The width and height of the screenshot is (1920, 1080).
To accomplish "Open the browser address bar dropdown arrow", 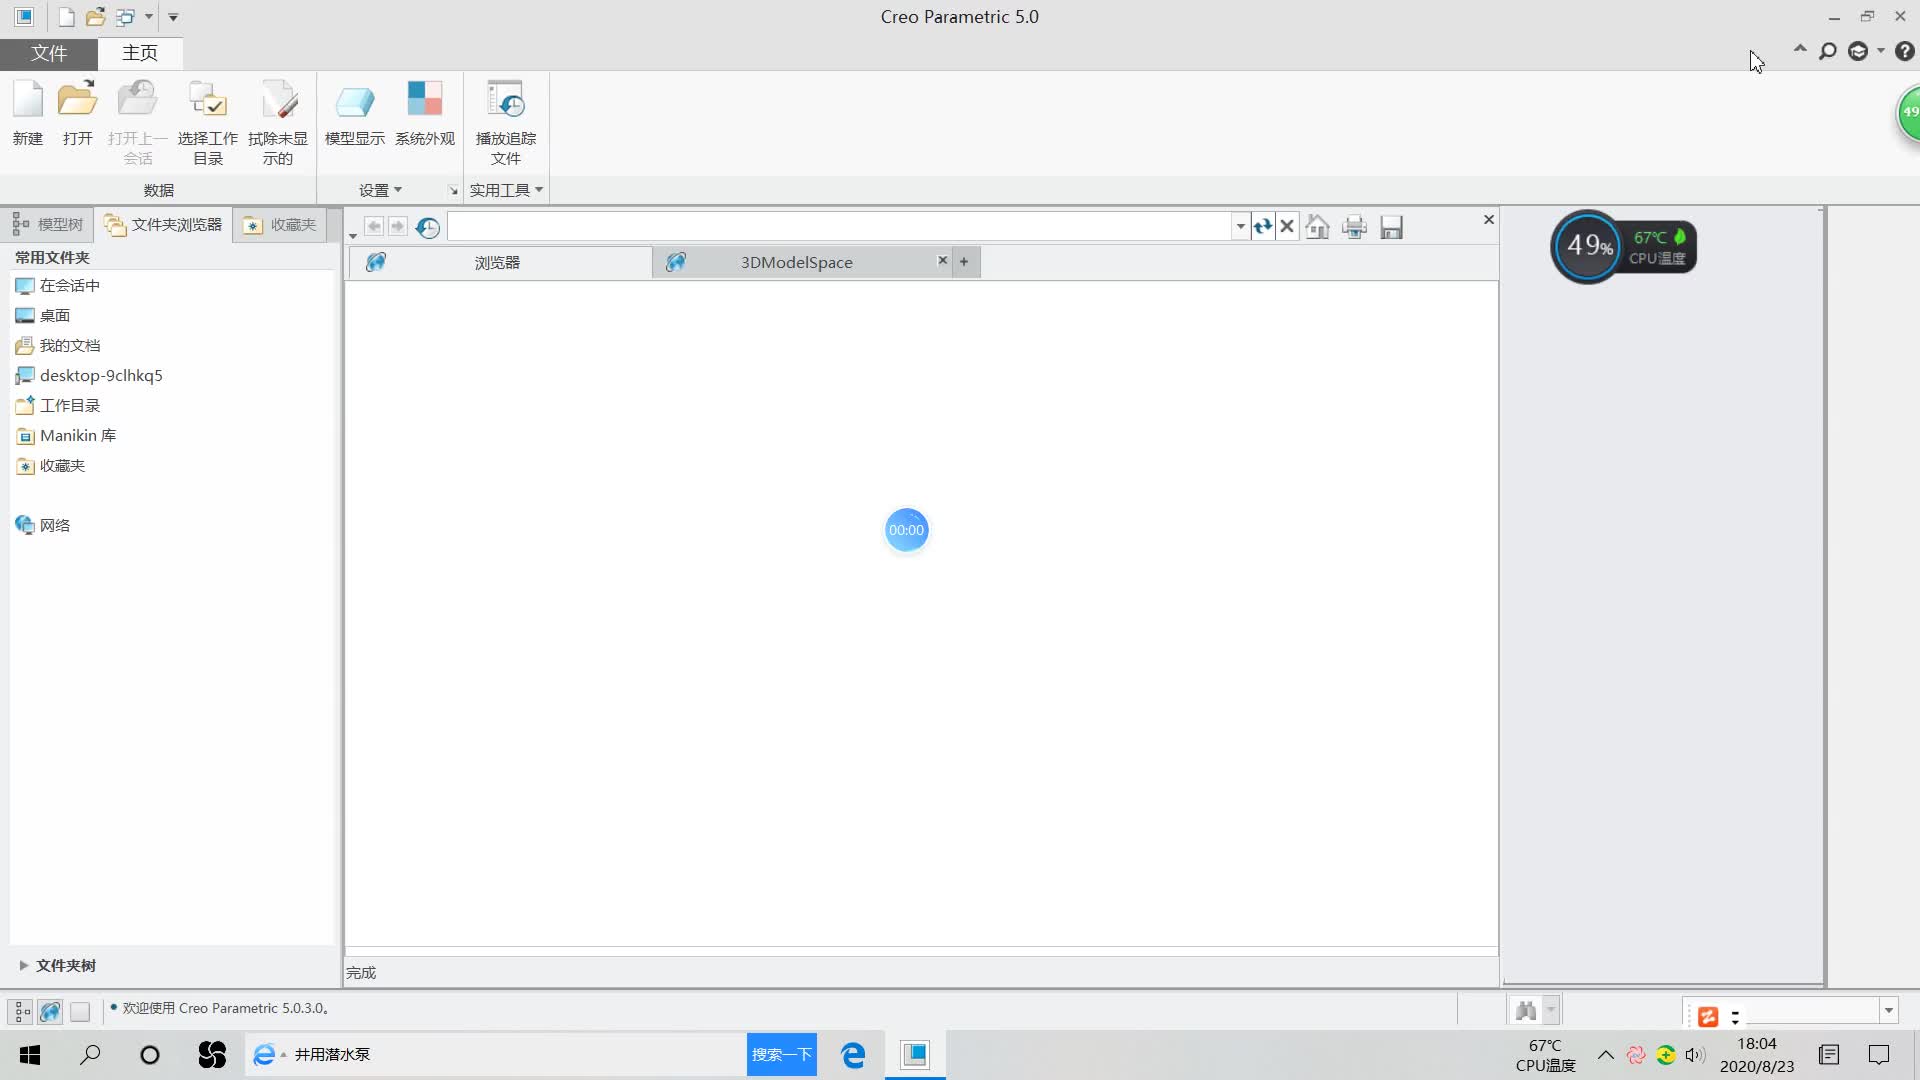I will pyautogui.click(x=1241, y=227).
